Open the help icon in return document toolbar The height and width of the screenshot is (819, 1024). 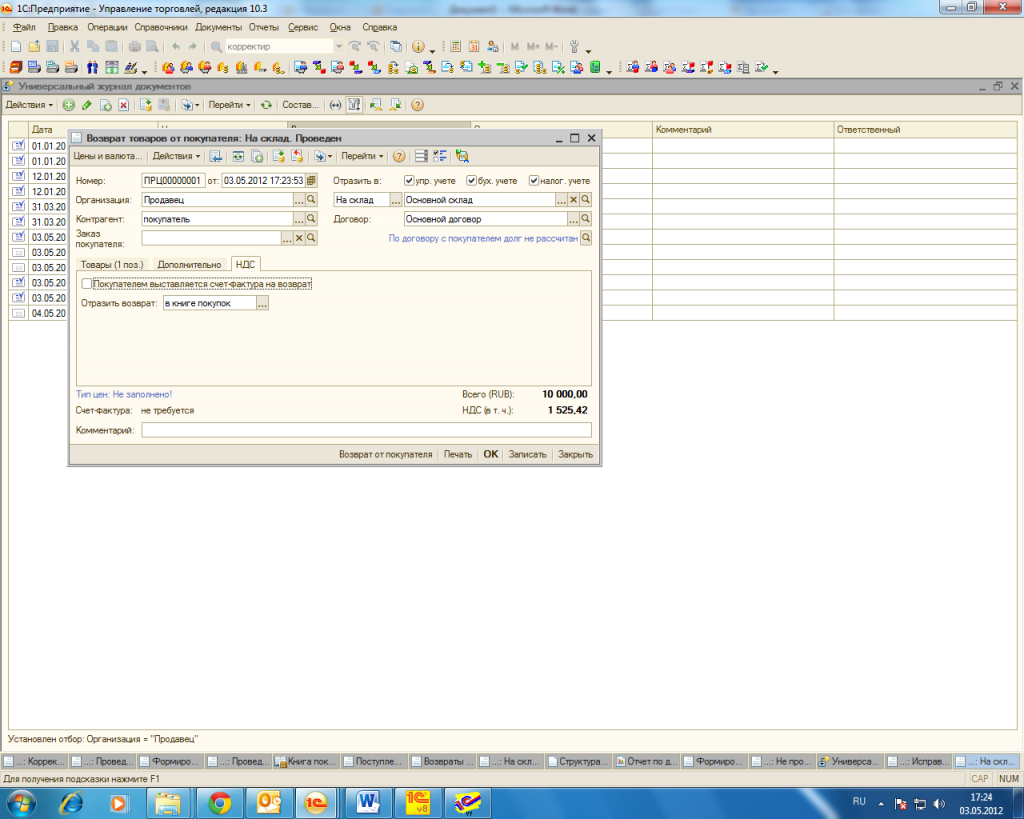[x=399, y=156]
